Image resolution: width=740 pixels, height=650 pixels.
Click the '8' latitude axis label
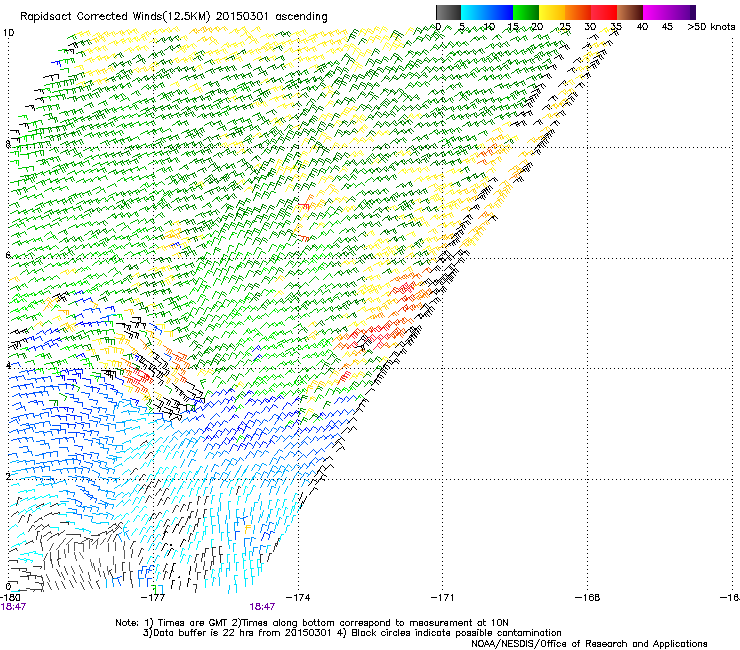click(8, 144)
